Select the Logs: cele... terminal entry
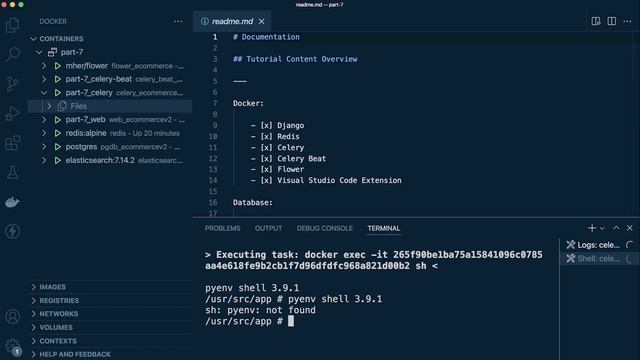This screenshot has width=640, height=360. click(x=600, y=245)
